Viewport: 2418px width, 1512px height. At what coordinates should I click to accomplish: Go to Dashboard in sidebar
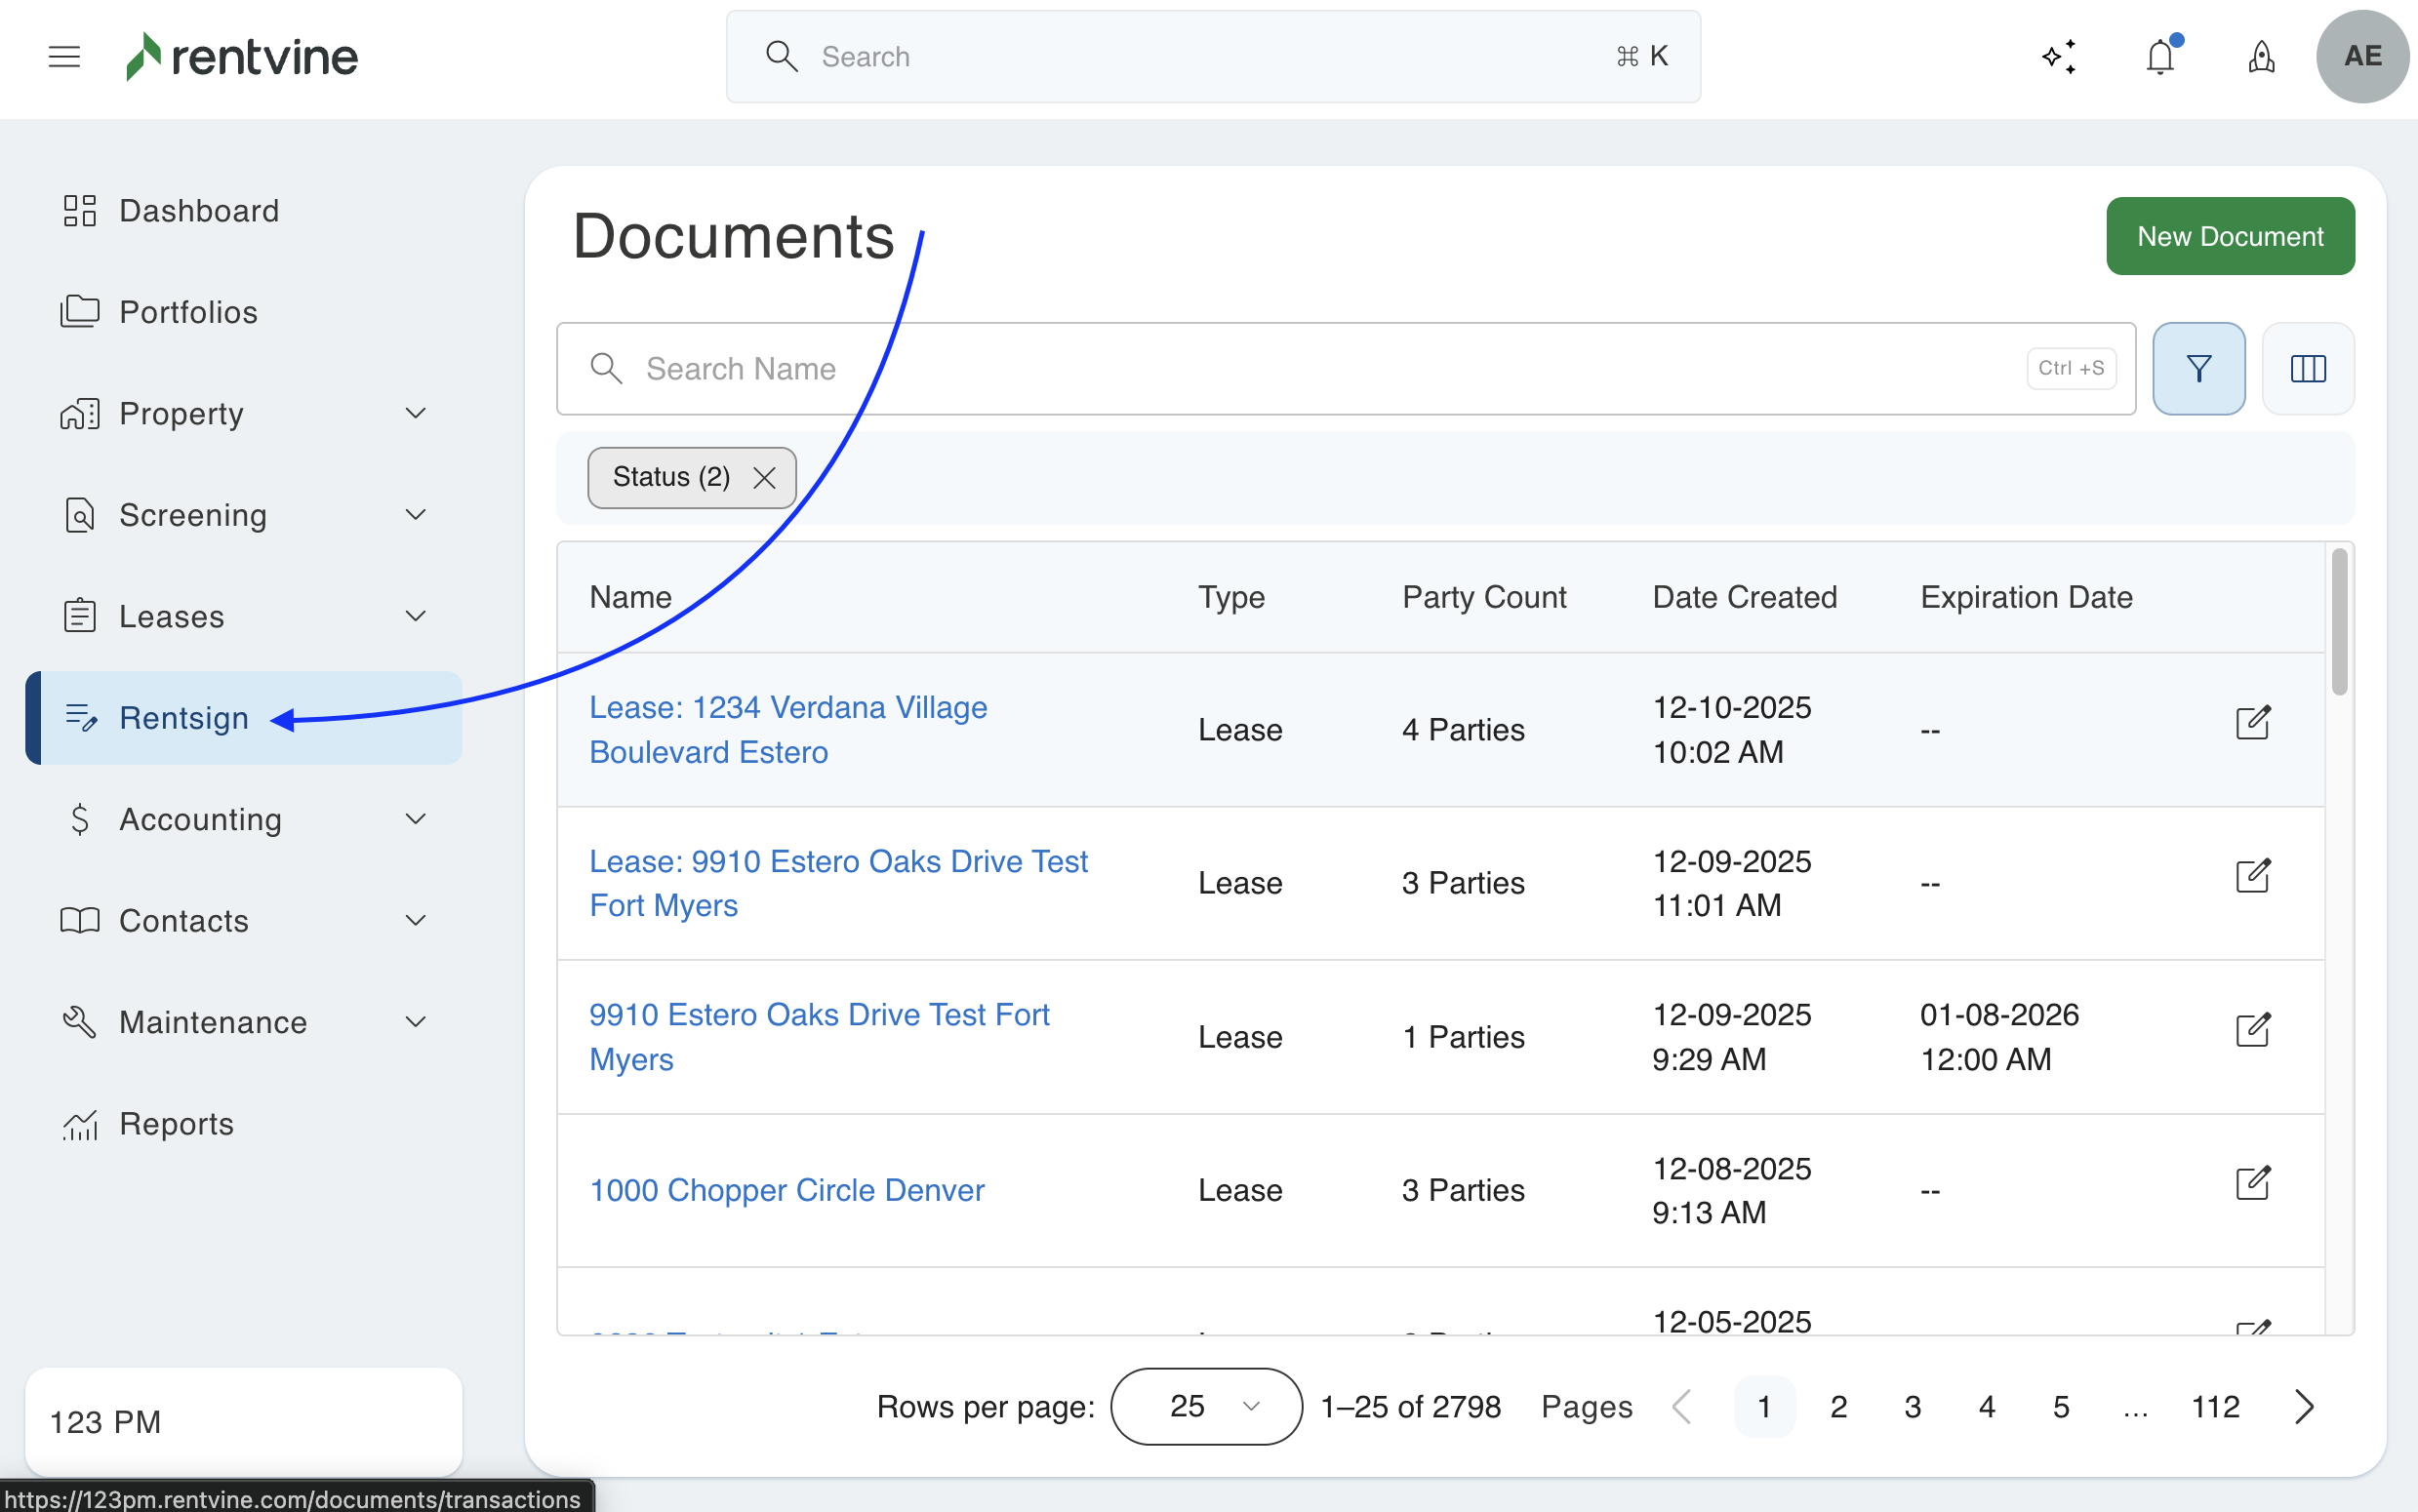pyautogui.click(x=198, y=211)
